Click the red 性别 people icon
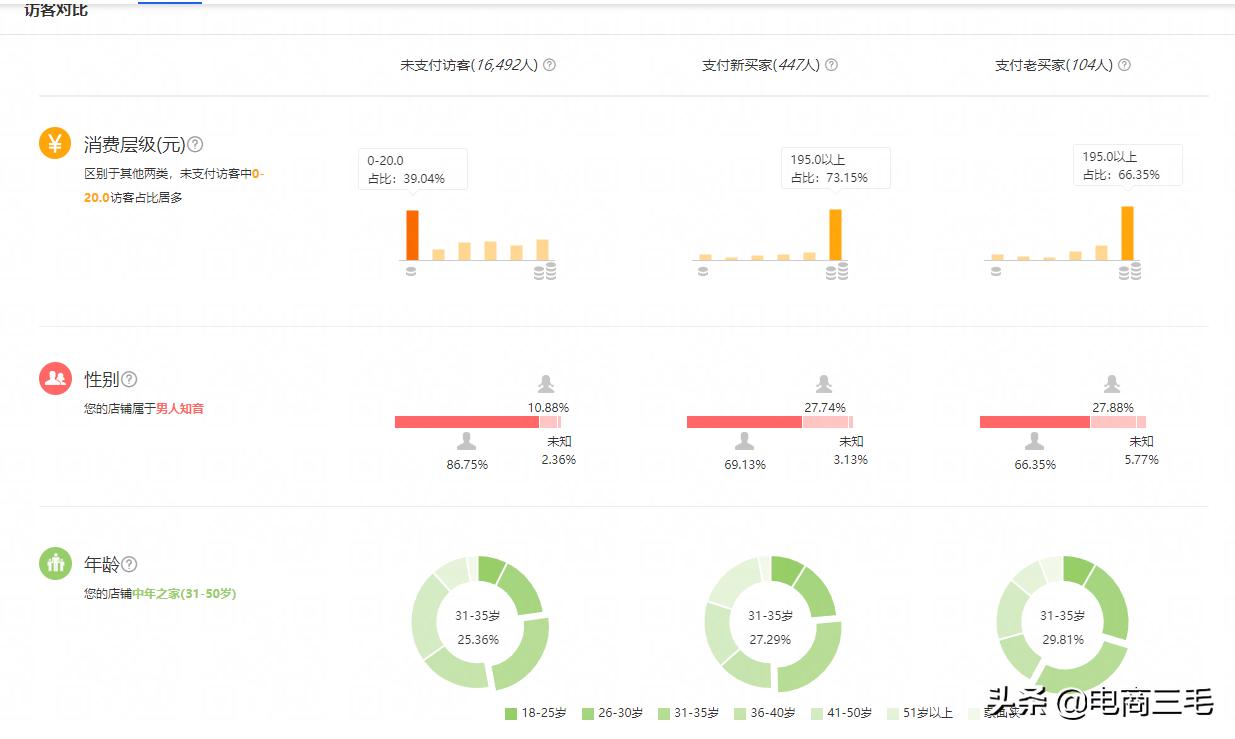1235x739 pixels. click(x=55, y=378)
